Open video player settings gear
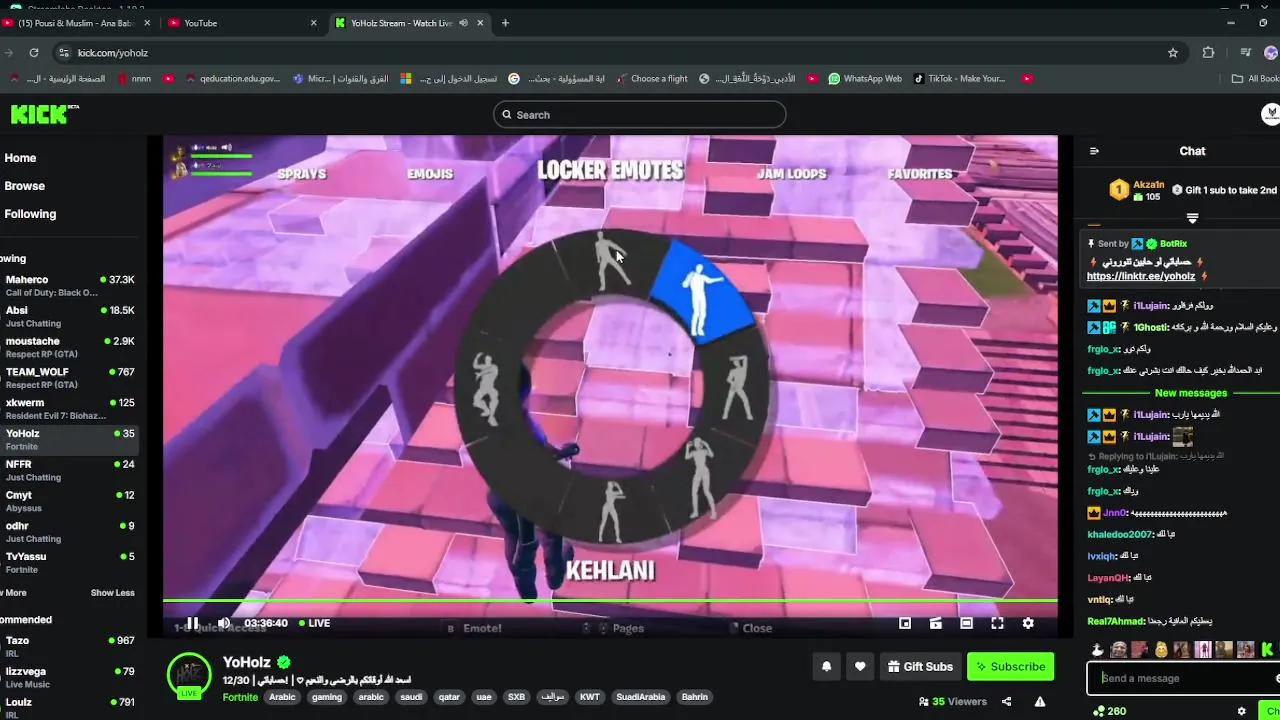This screenshot has width=1280, height=720. (1028, 623)
